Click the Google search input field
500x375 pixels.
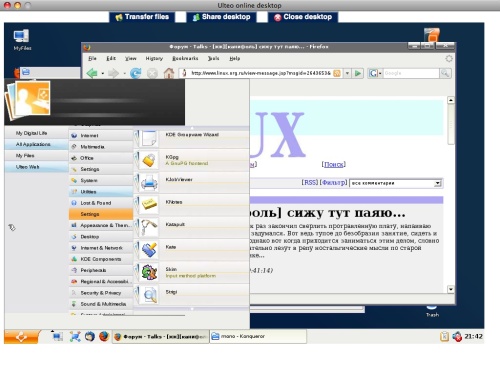coord(411,73)
